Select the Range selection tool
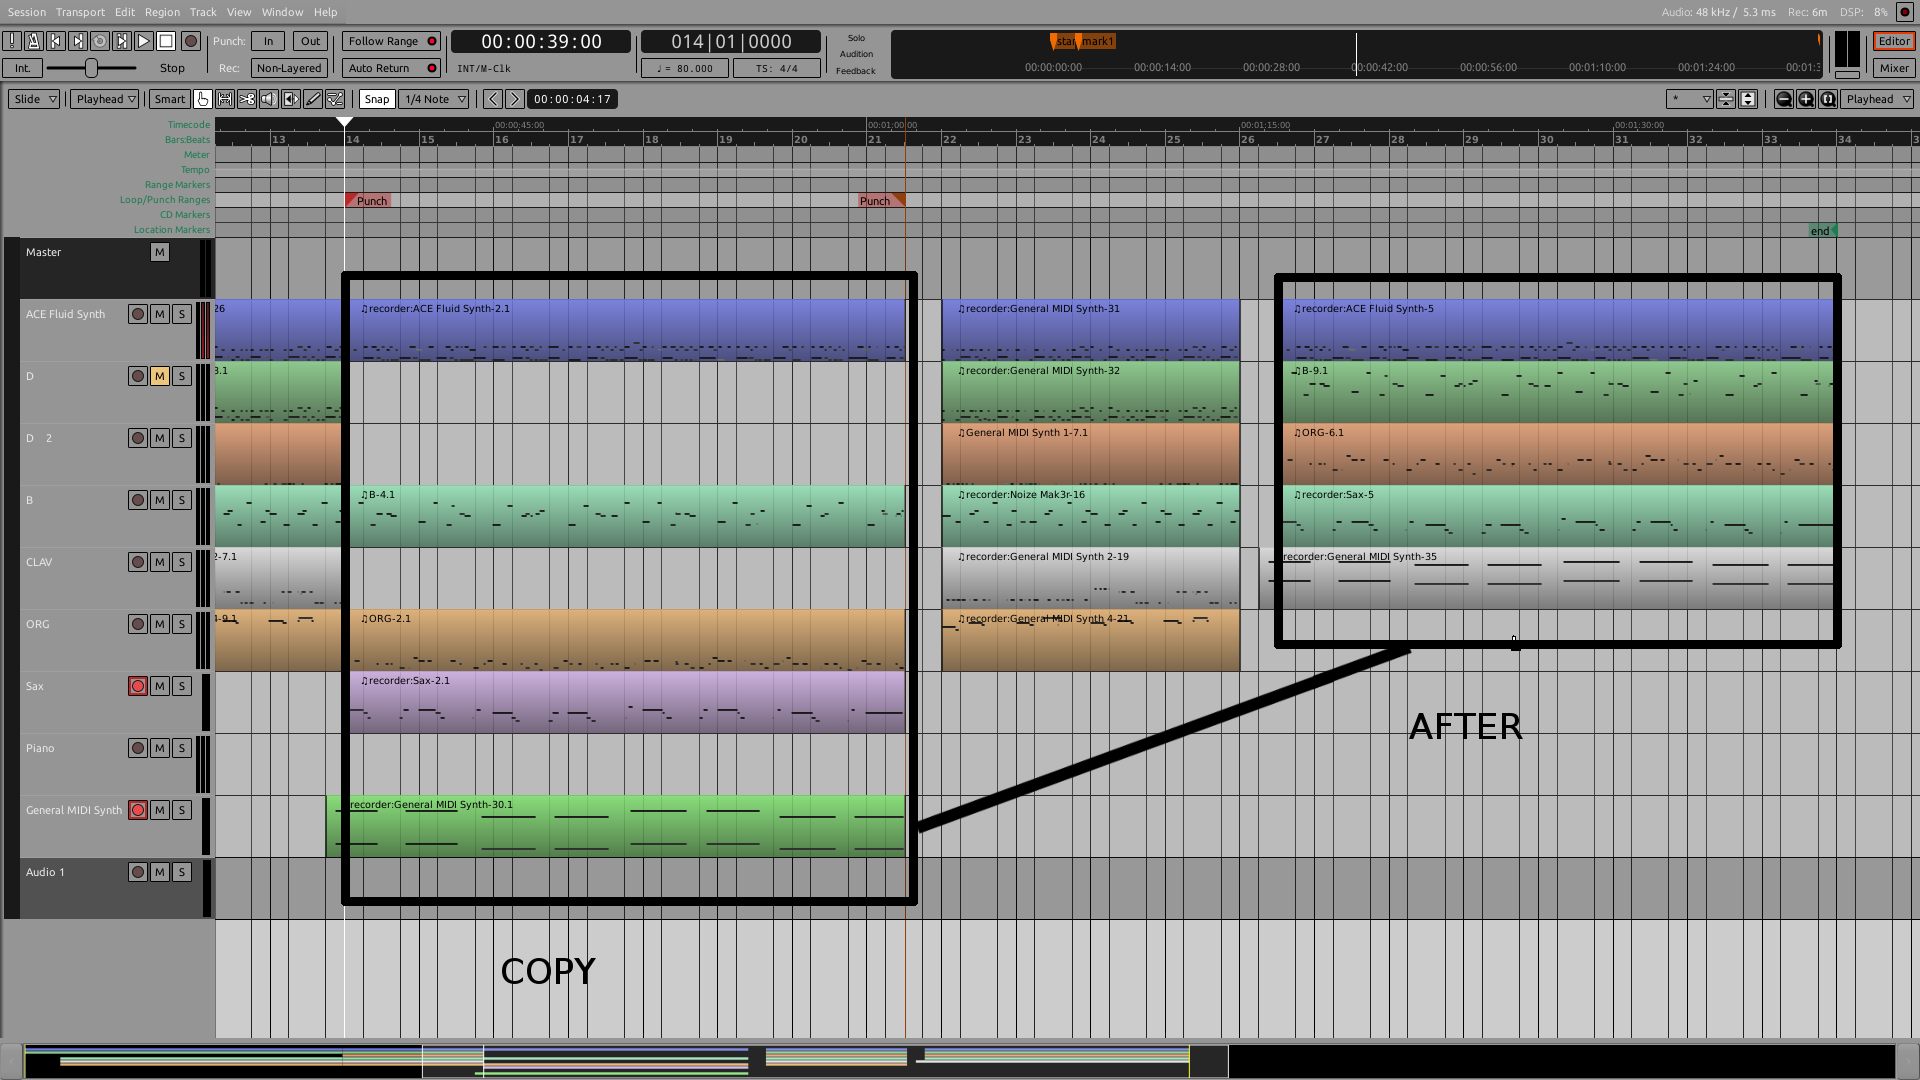Image resolution: width=1920 pixels, height=1080 pixels. pos(225,99)
